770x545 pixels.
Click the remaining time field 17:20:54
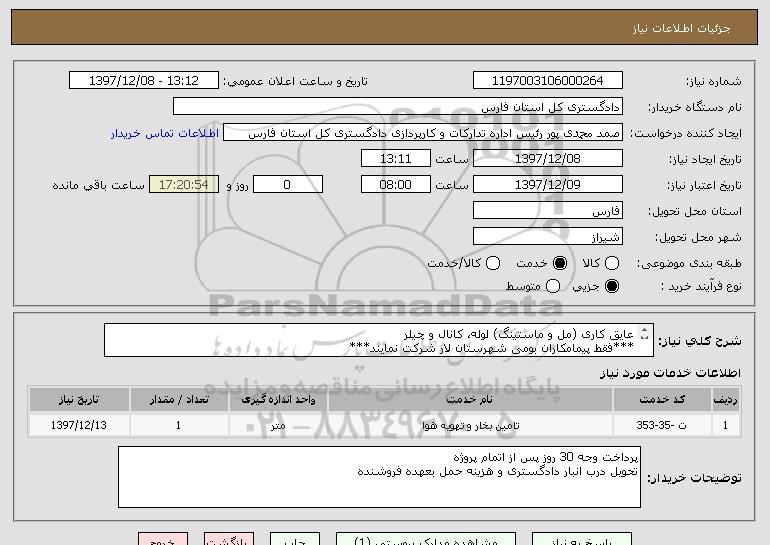point(184,185)
